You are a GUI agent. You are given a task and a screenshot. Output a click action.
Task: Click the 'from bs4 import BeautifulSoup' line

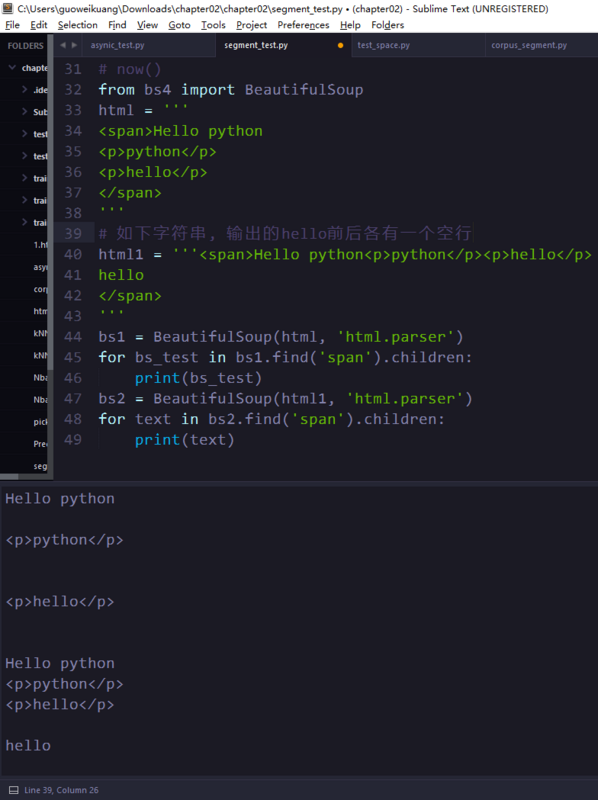pyautogui.click(x=231, y=90)
